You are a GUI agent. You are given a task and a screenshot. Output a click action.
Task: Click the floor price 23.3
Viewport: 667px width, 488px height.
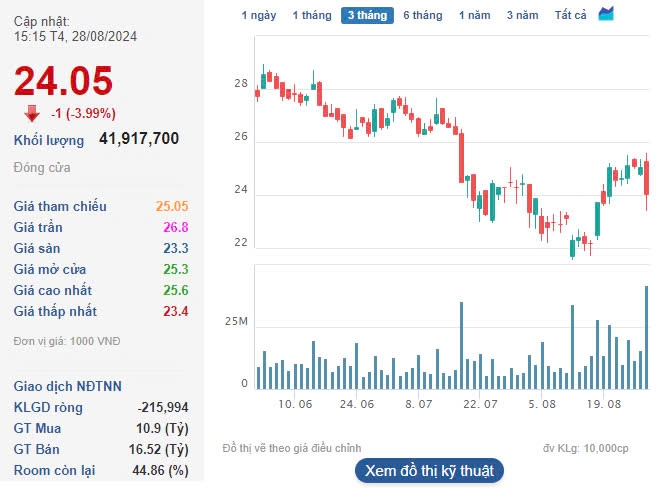point(176,248)
